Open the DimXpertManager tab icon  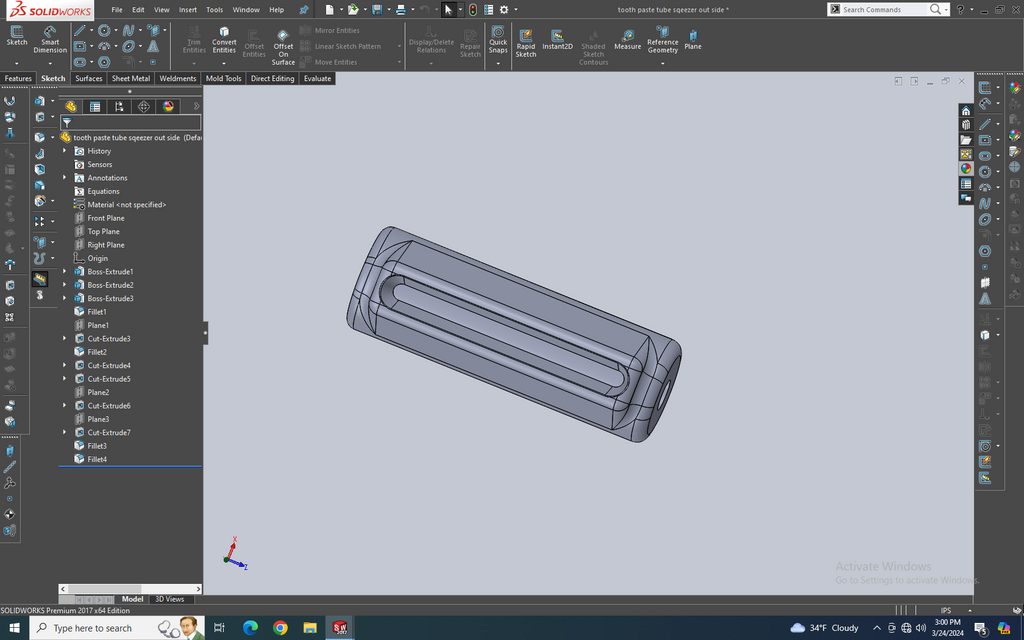144,106
